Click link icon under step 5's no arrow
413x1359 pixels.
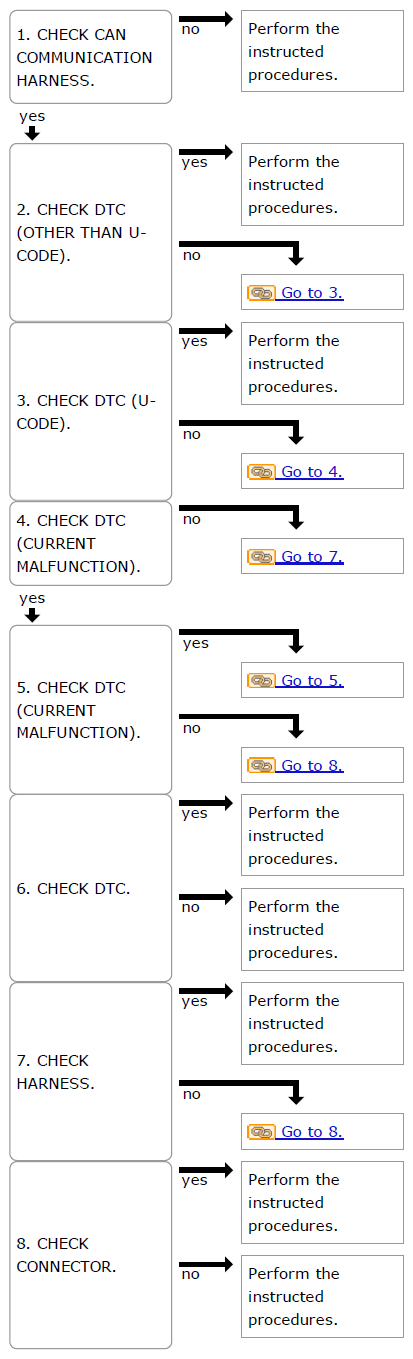(261, 766)
